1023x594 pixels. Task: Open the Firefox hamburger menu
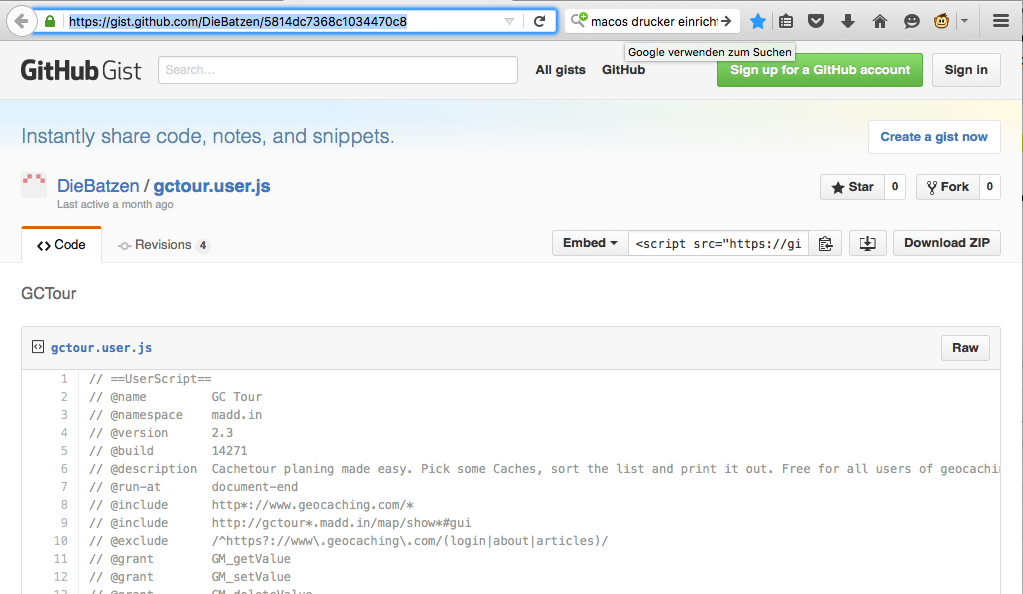[1001, 21]
